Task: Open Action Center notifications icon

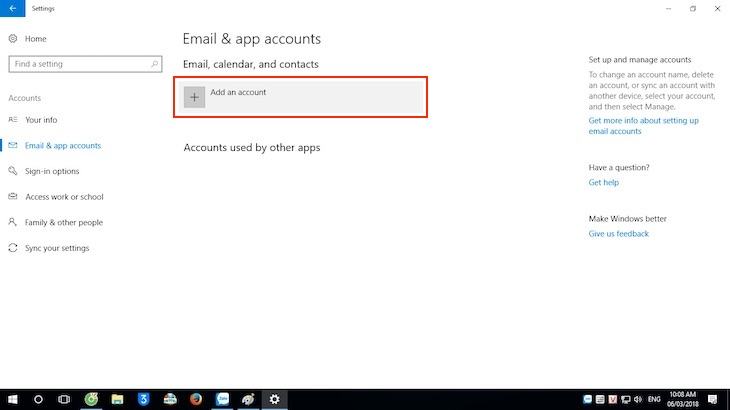Action: tap(712, 399)
